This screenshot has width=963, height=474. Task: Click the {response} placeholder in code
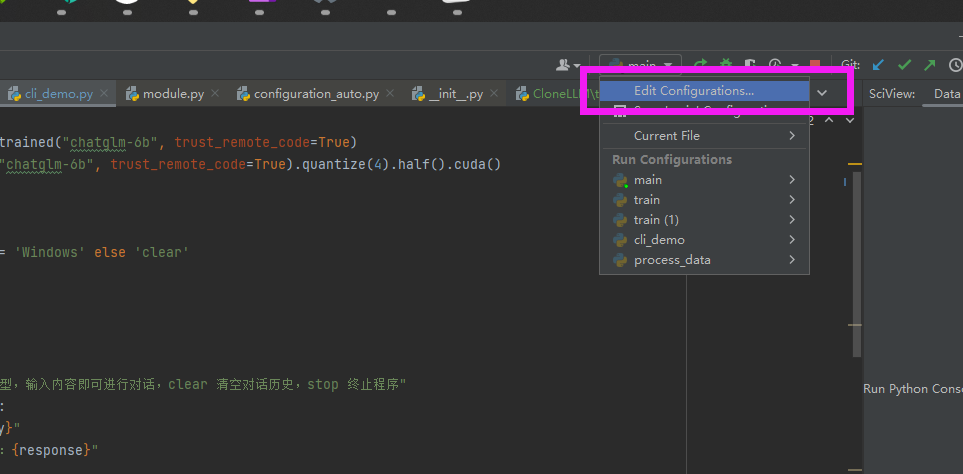(52, 450)
